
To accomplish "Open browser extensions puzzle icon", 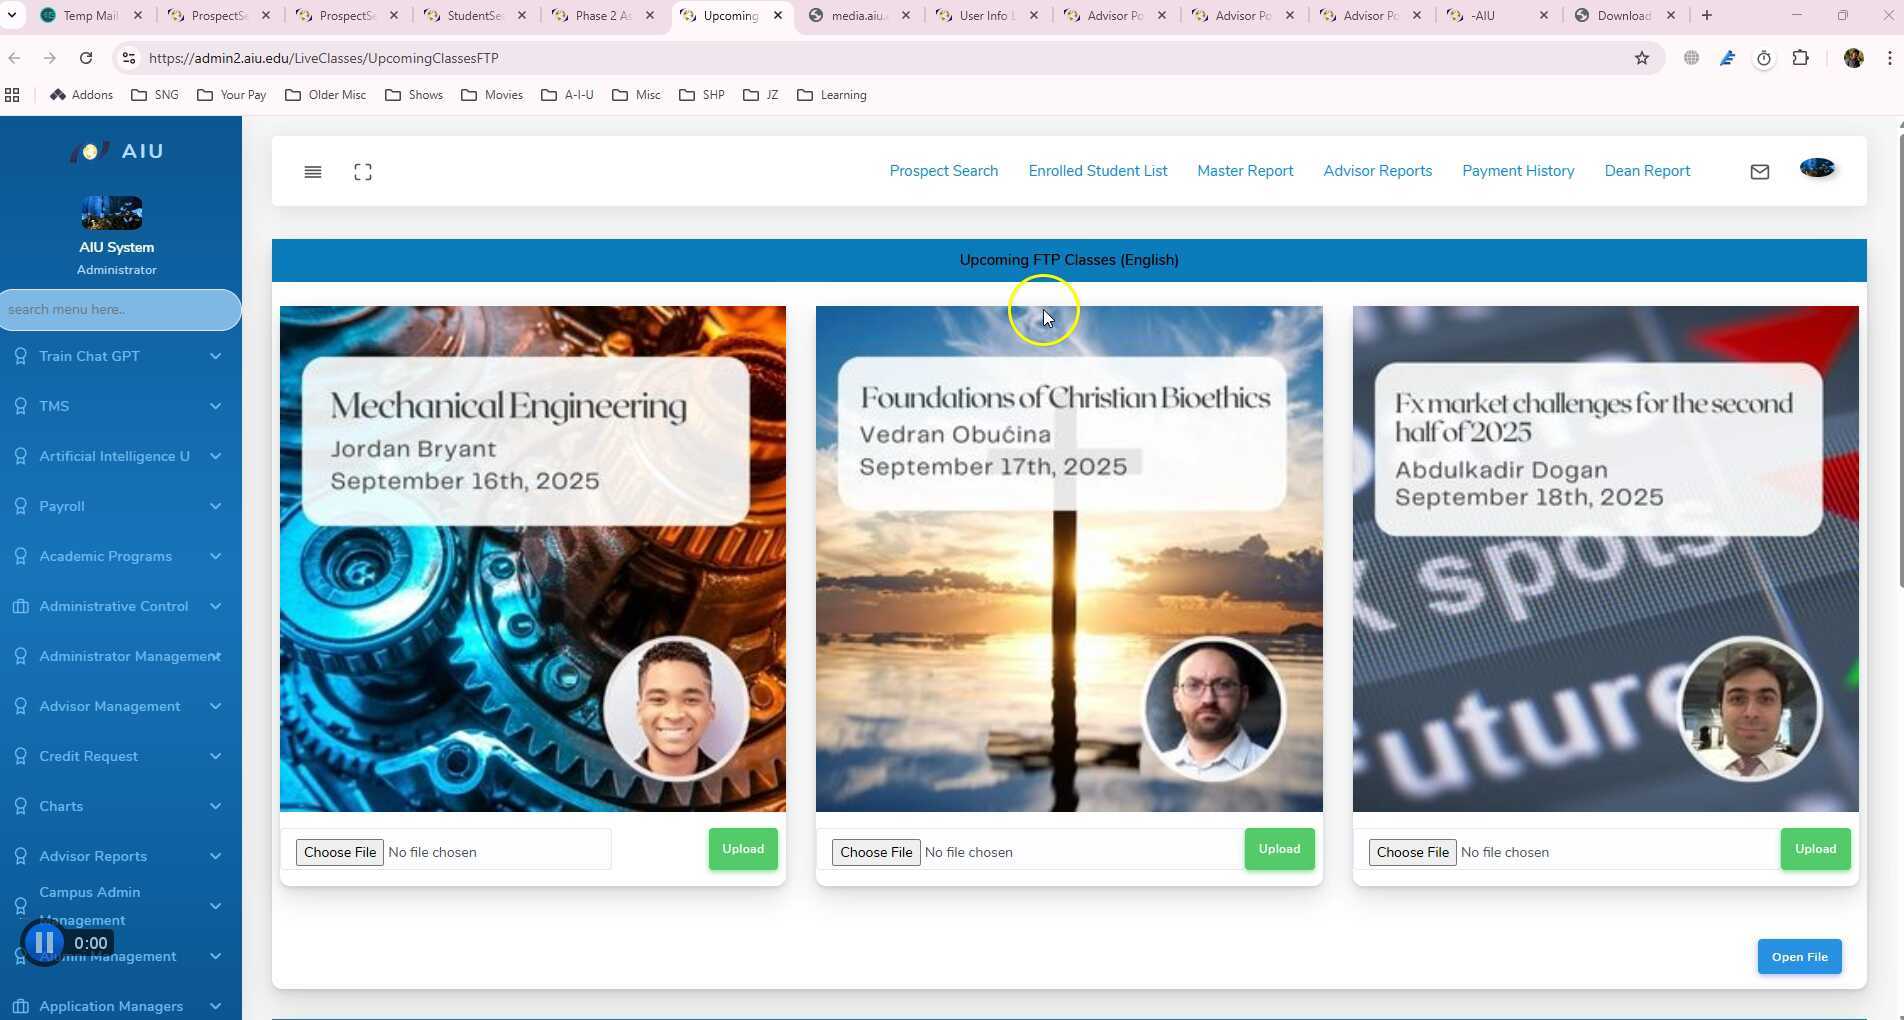I will [x=1800, y=58].
